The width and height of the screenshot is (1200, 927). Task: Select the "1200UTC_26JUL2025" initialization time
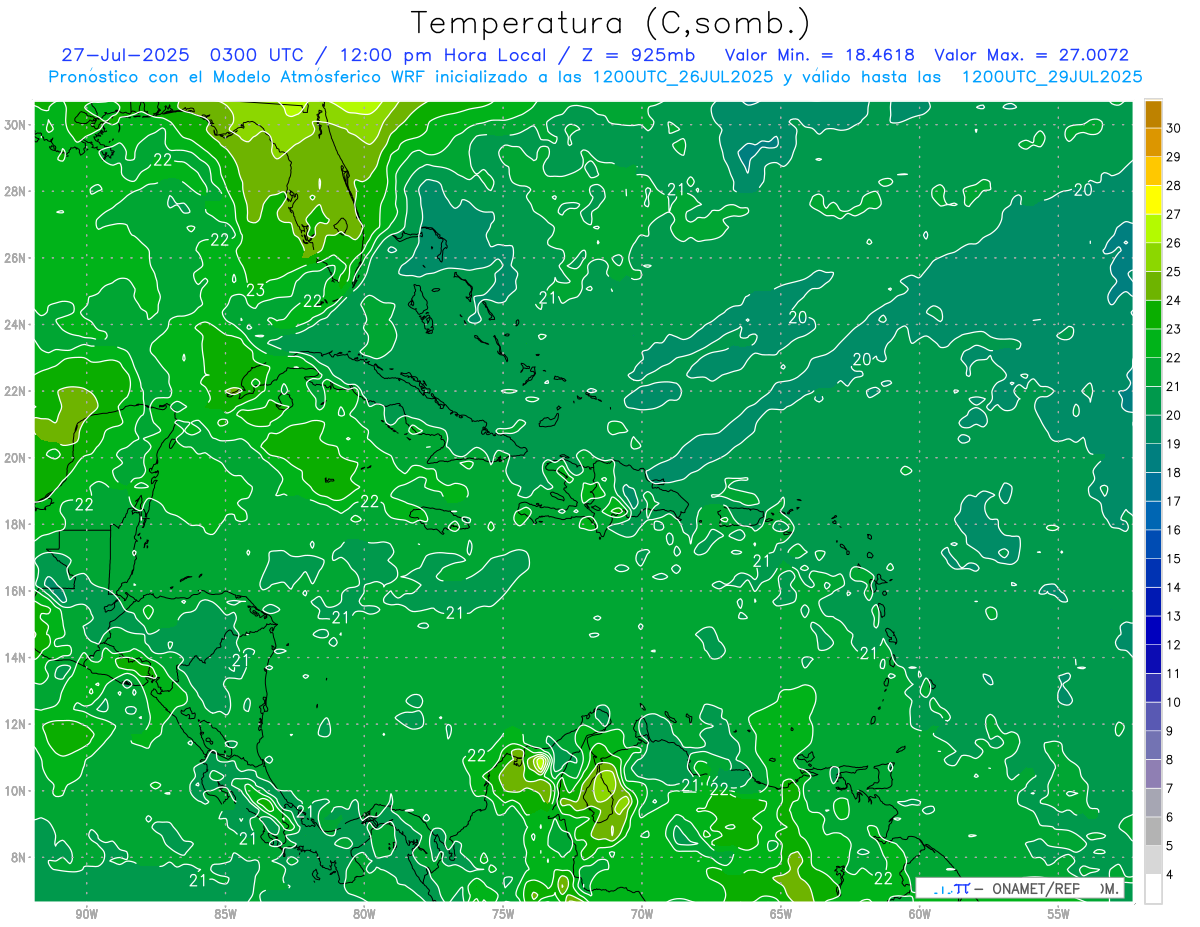(x=682, y=77)
